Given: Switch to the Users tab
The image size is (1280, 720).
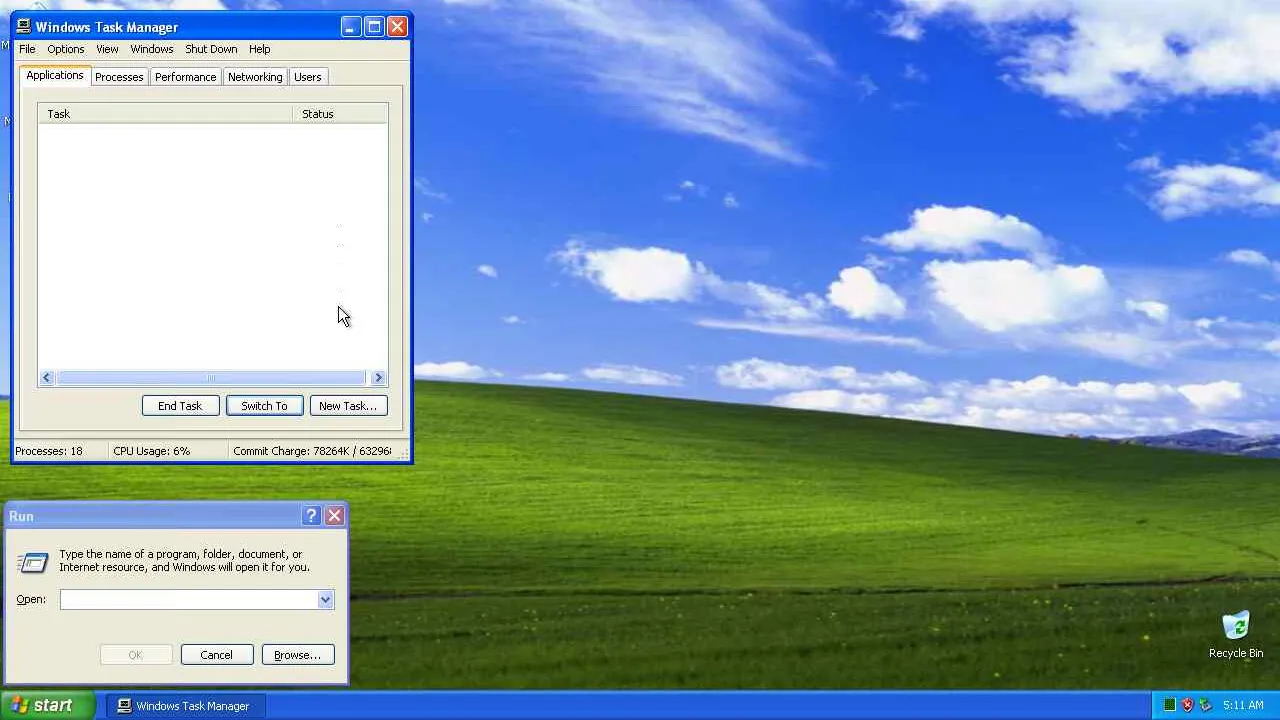Looking at the screenshot, I should 307,77.
